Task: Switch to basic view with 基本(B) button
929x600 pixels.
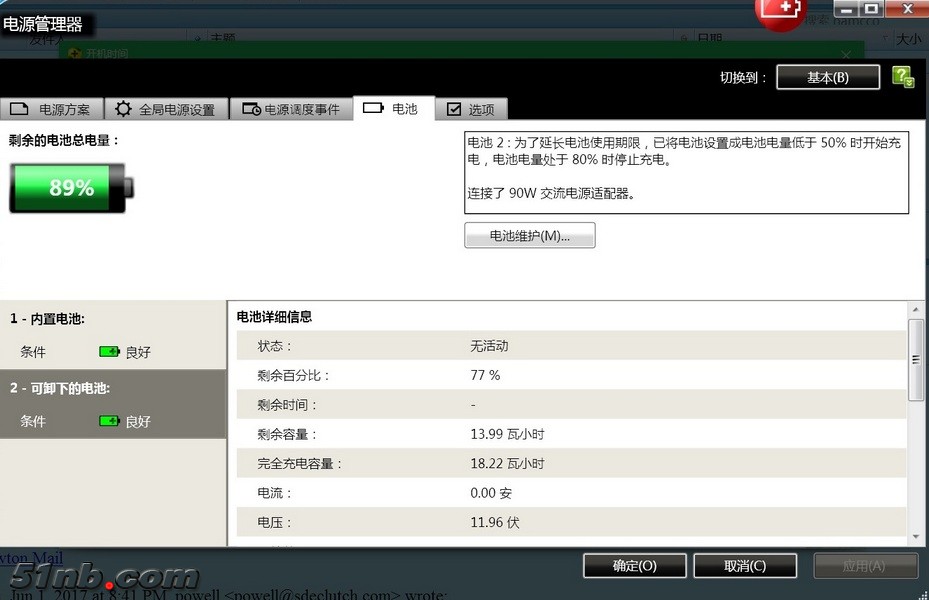Action: pyautogui.click(x=827, y=77)
